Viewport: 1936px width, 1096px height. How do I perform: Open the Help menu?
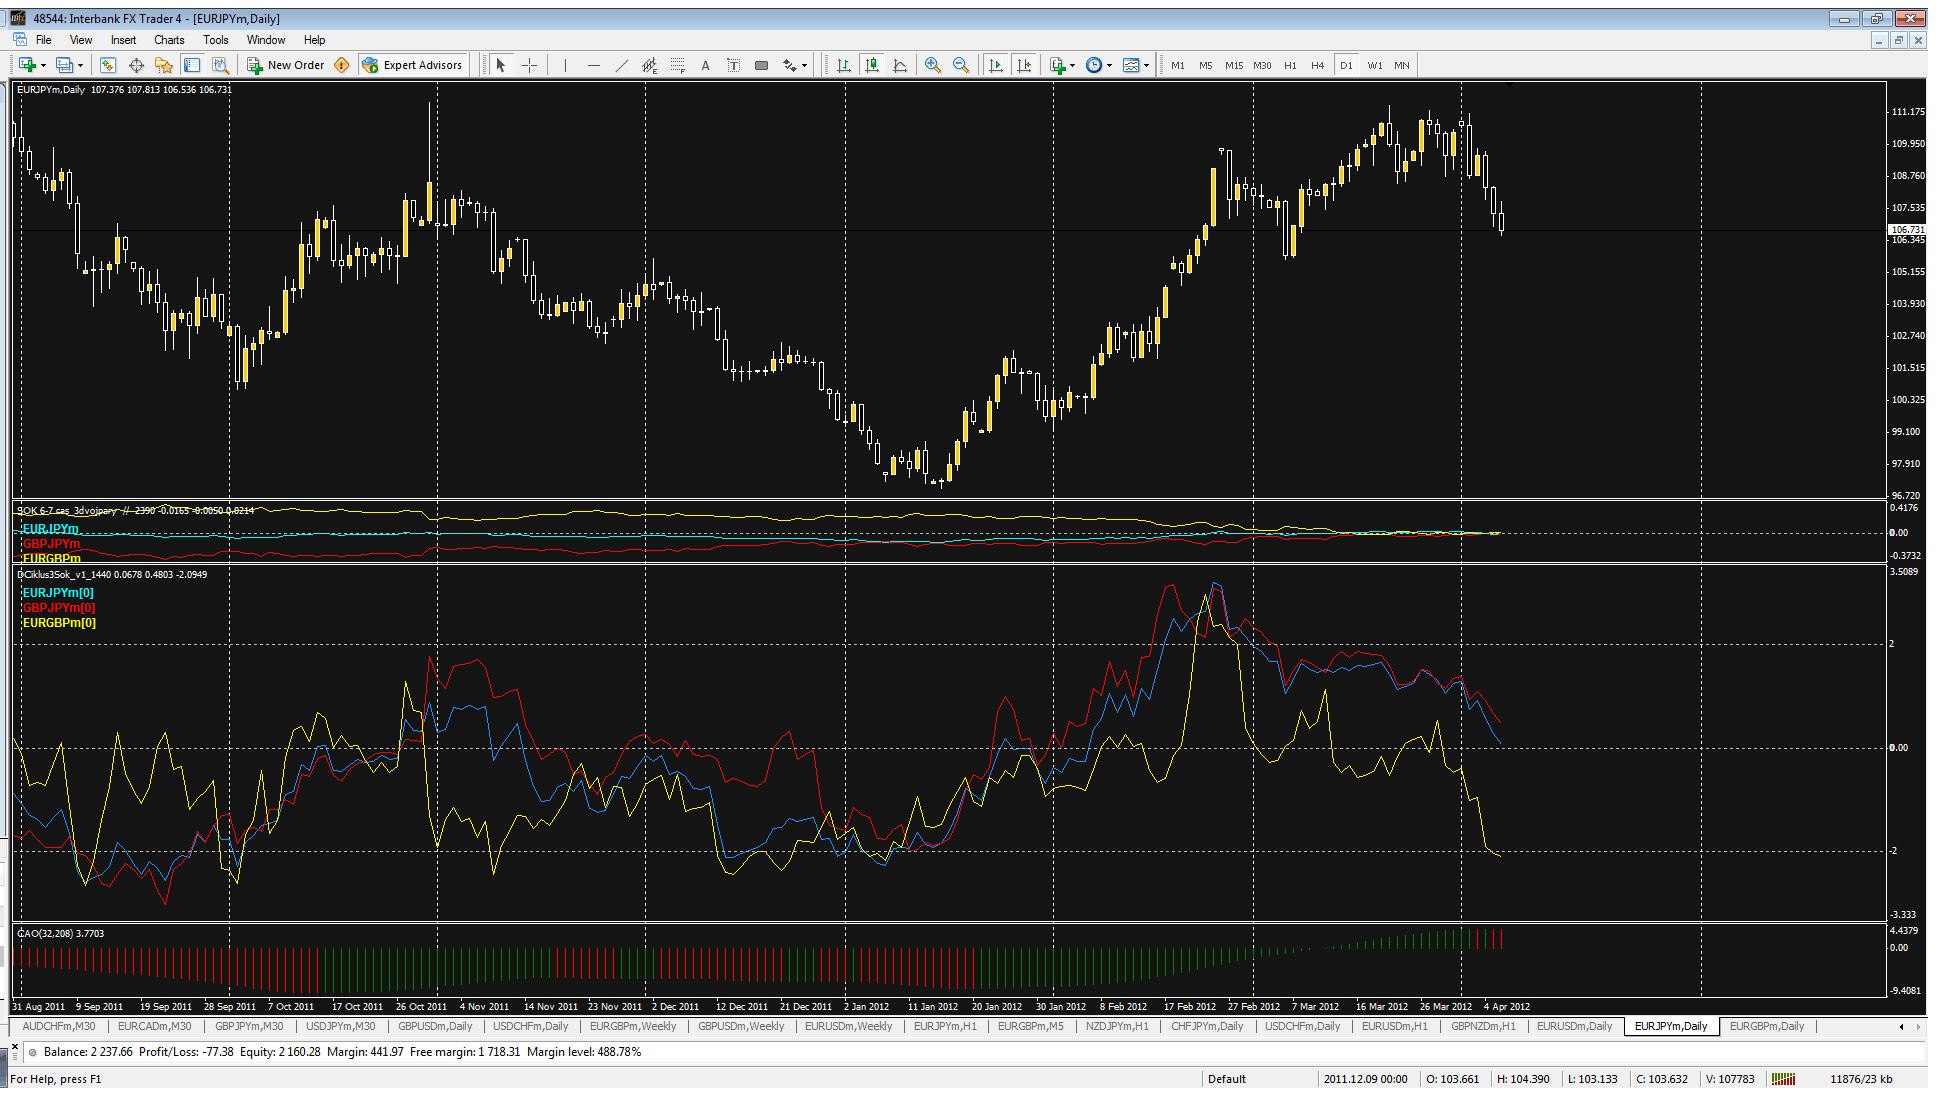point(315,40)
